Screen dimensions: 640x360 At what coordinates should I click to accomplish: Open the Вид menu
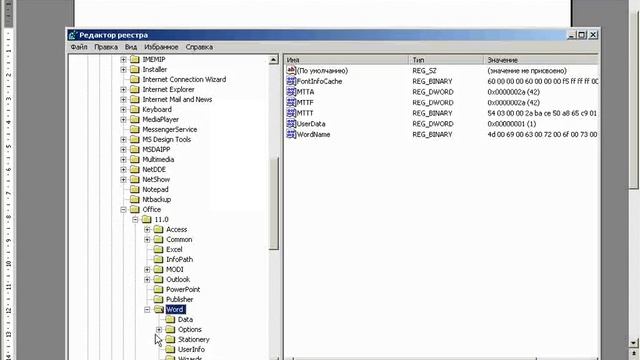coord(131,47)
